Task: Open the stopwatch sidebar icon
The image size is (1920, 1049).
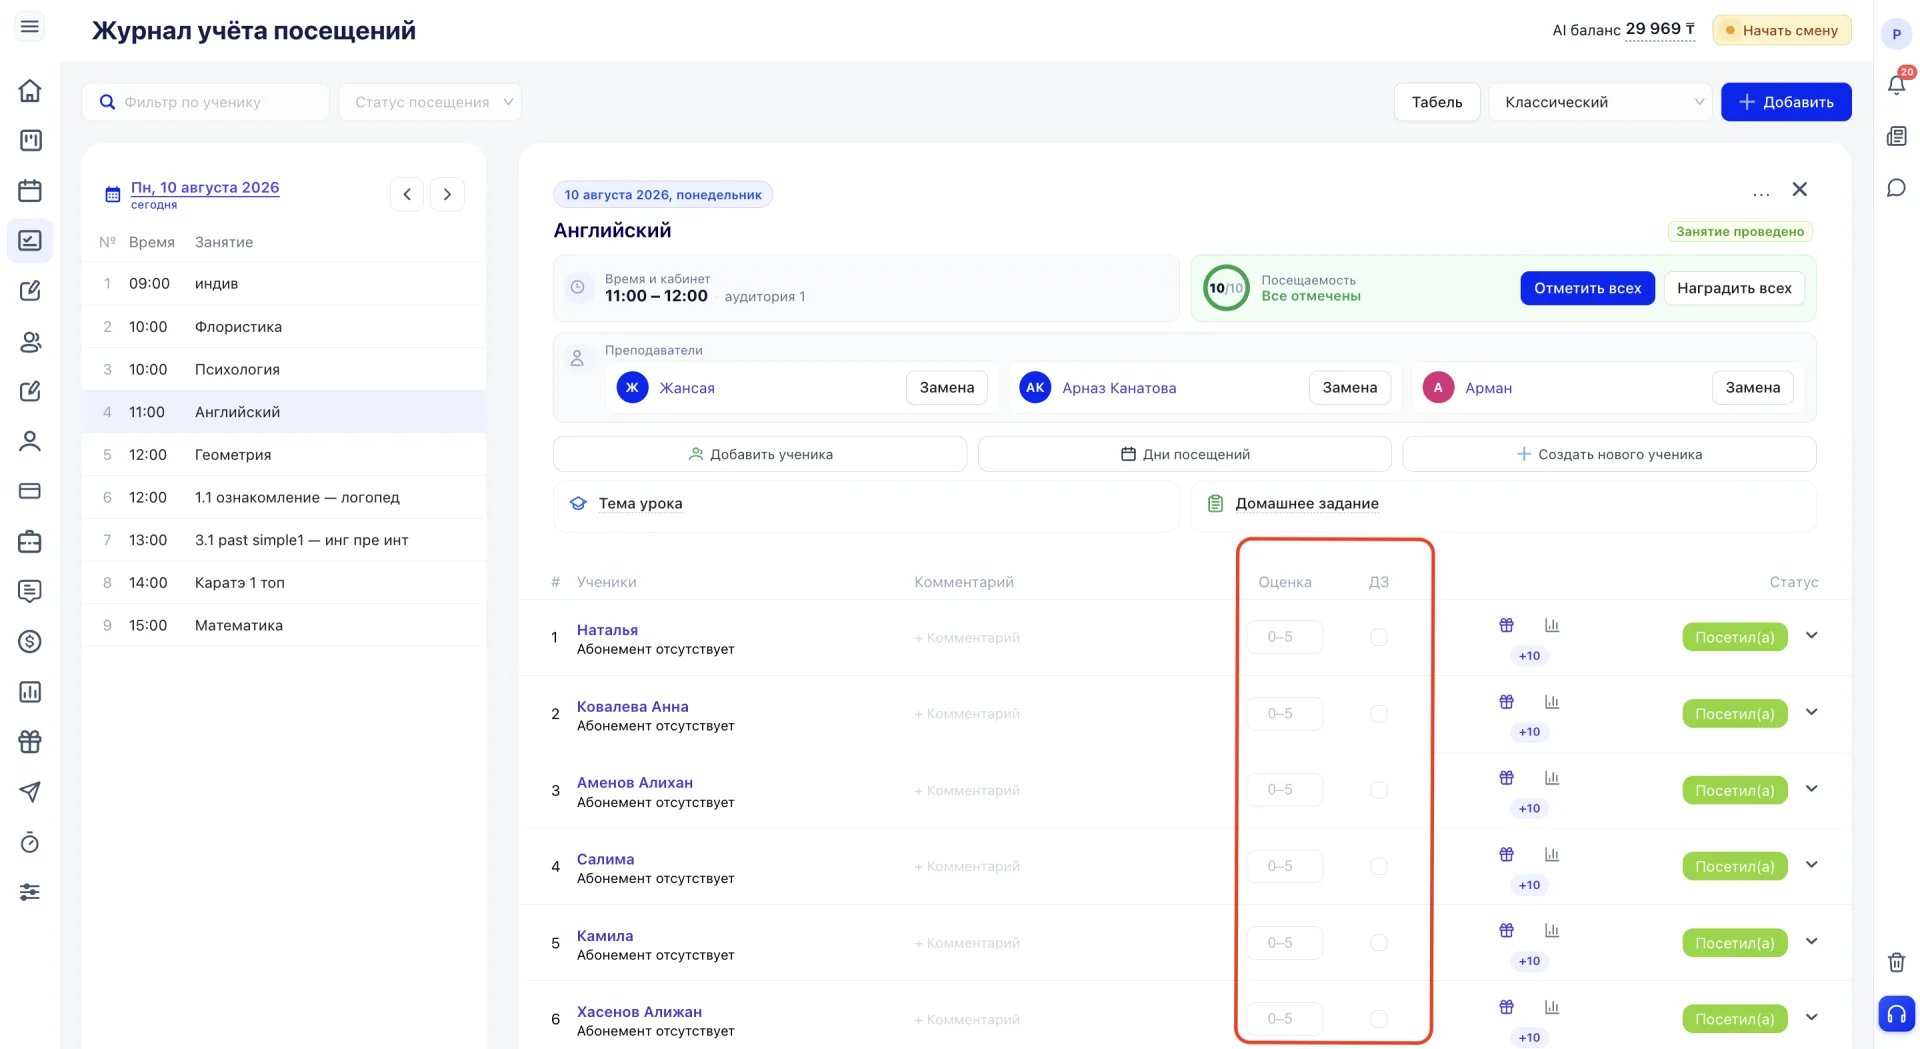Action: tap(30, 842)
